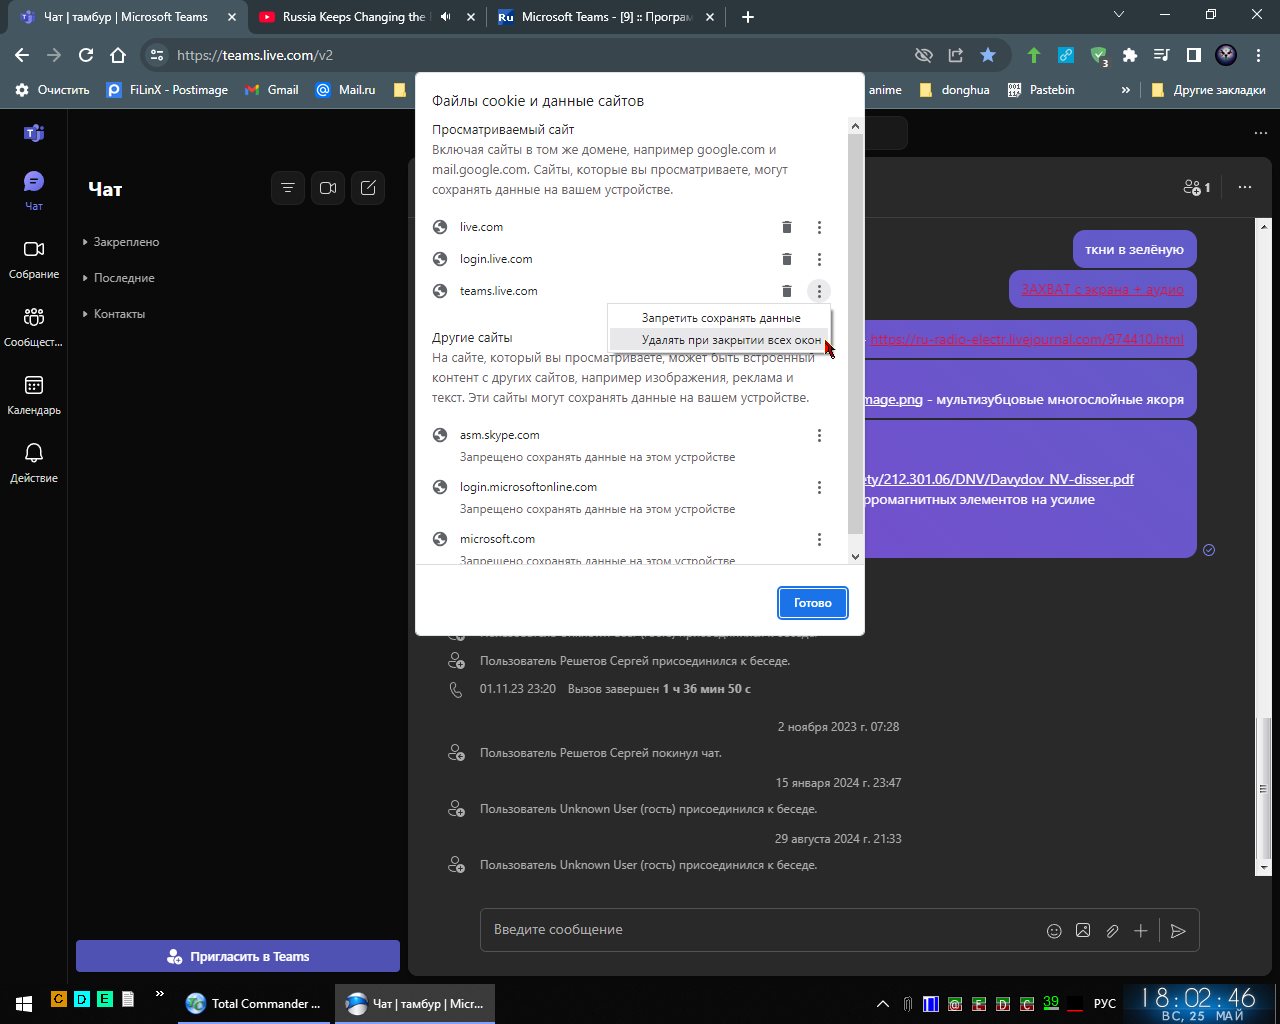Expand the Contacts (Контакты) group
The height and width of the screenshot is (1024, 1280).
pyautogui.click(x=119, y=314)
